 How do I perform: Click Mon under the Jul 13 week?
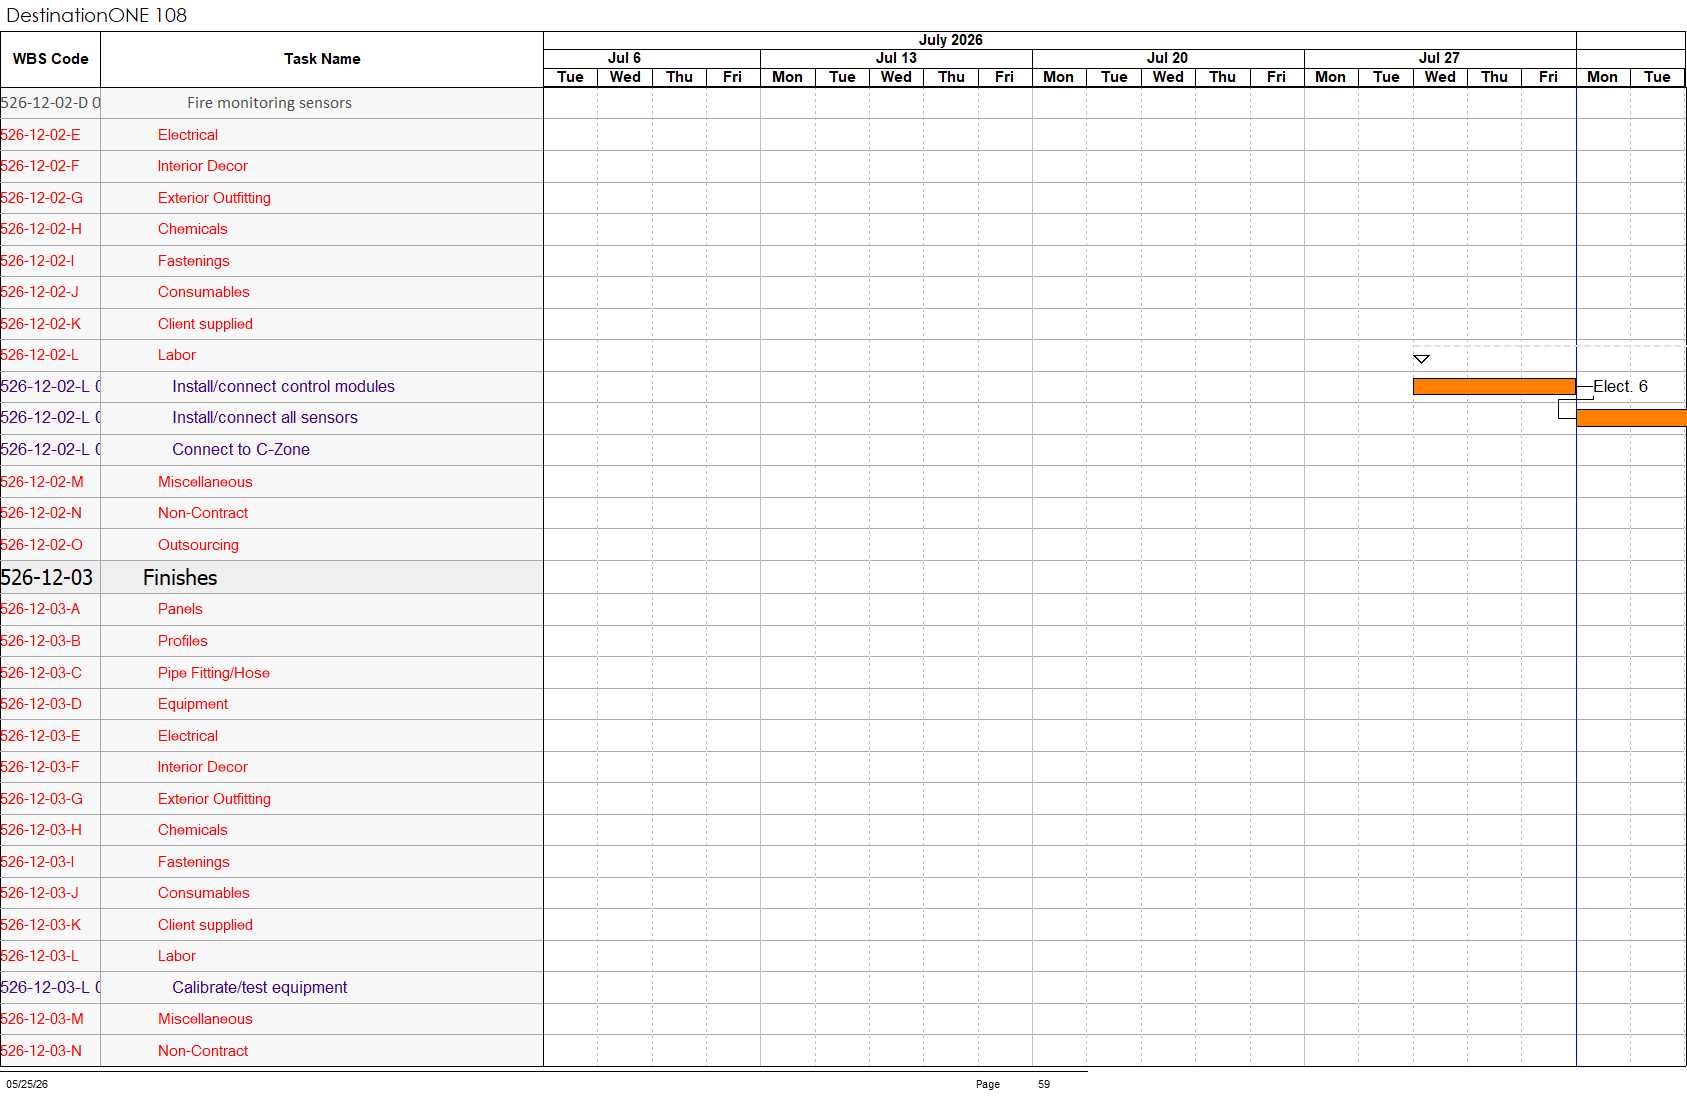pyautogui.click(x=787, y=77)
